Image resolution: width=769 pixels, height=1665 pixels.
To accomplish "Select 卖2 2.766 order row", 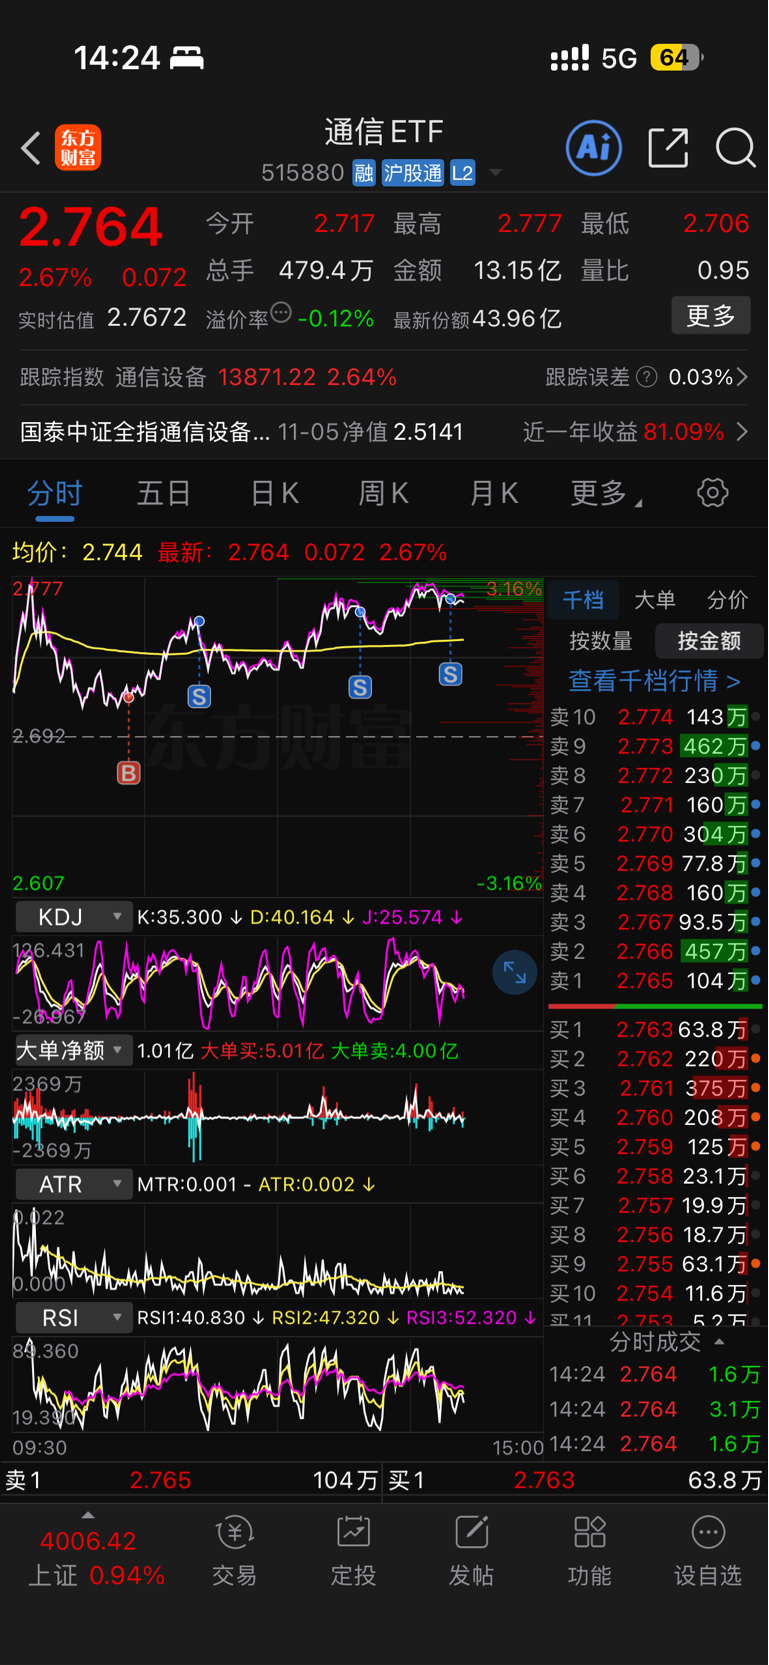I will [x=656, y=951].
